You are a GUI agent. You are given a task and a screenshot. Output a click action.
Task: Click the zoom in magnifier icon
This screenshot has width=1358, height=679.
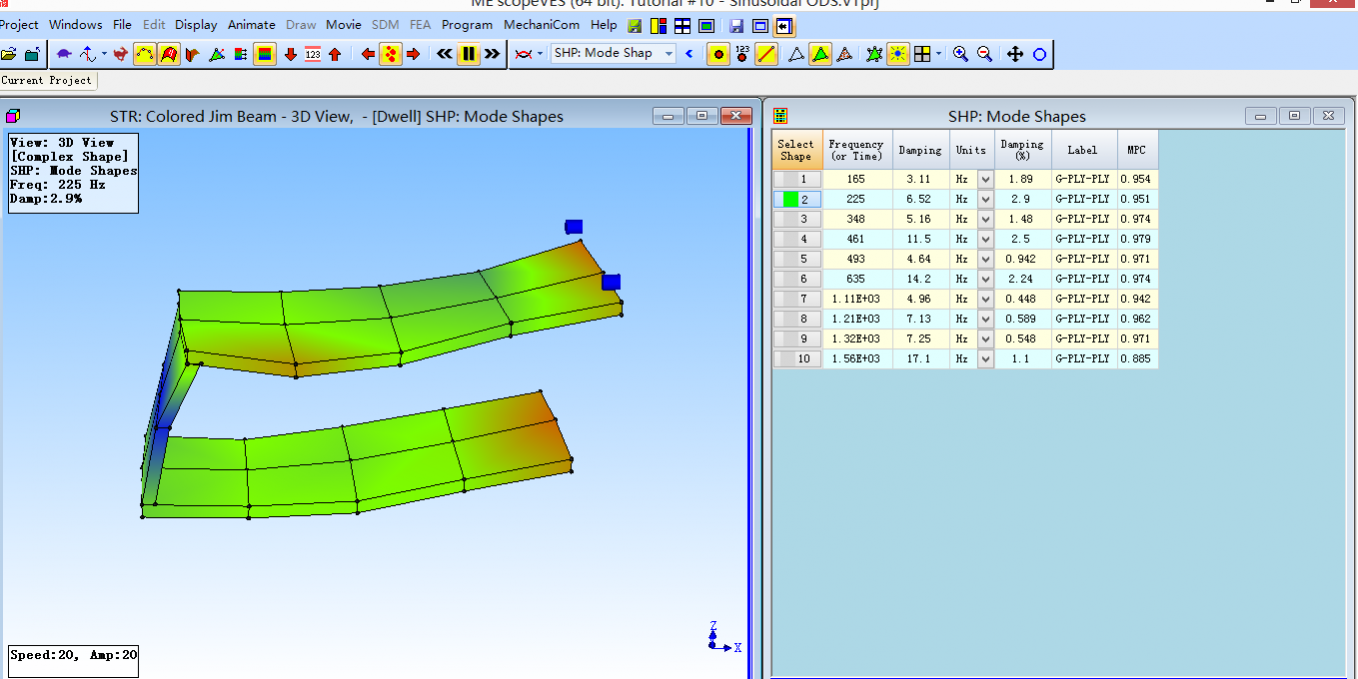tap(960, 54)
